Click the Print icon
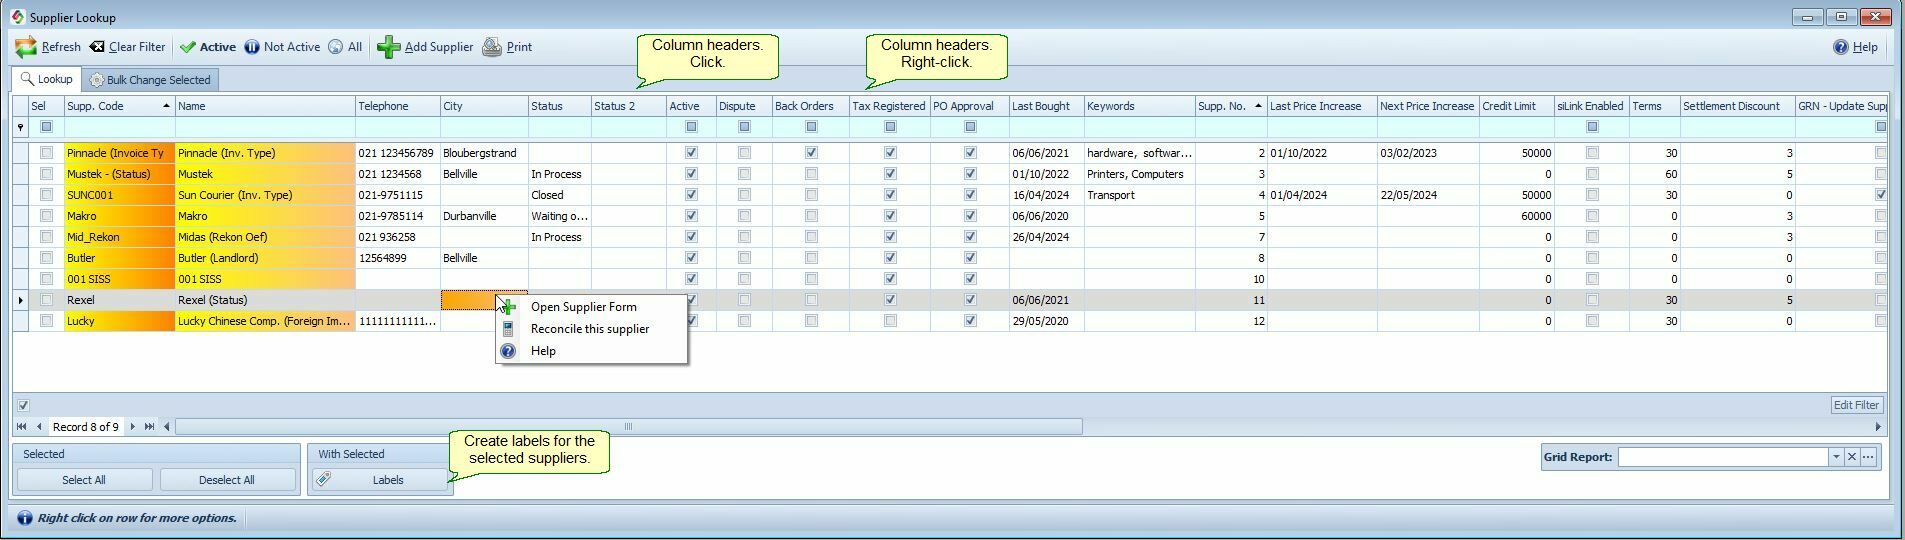Viewport: 1905px width, 540px height. pyautogui.click(x=492, y=47)
